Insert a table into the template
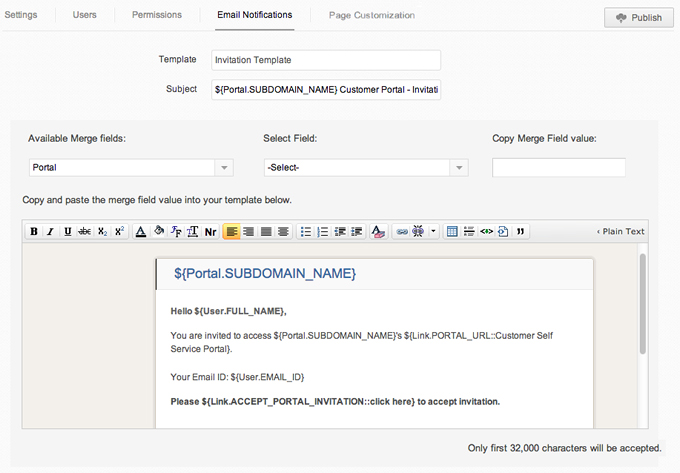 [452, 231]
